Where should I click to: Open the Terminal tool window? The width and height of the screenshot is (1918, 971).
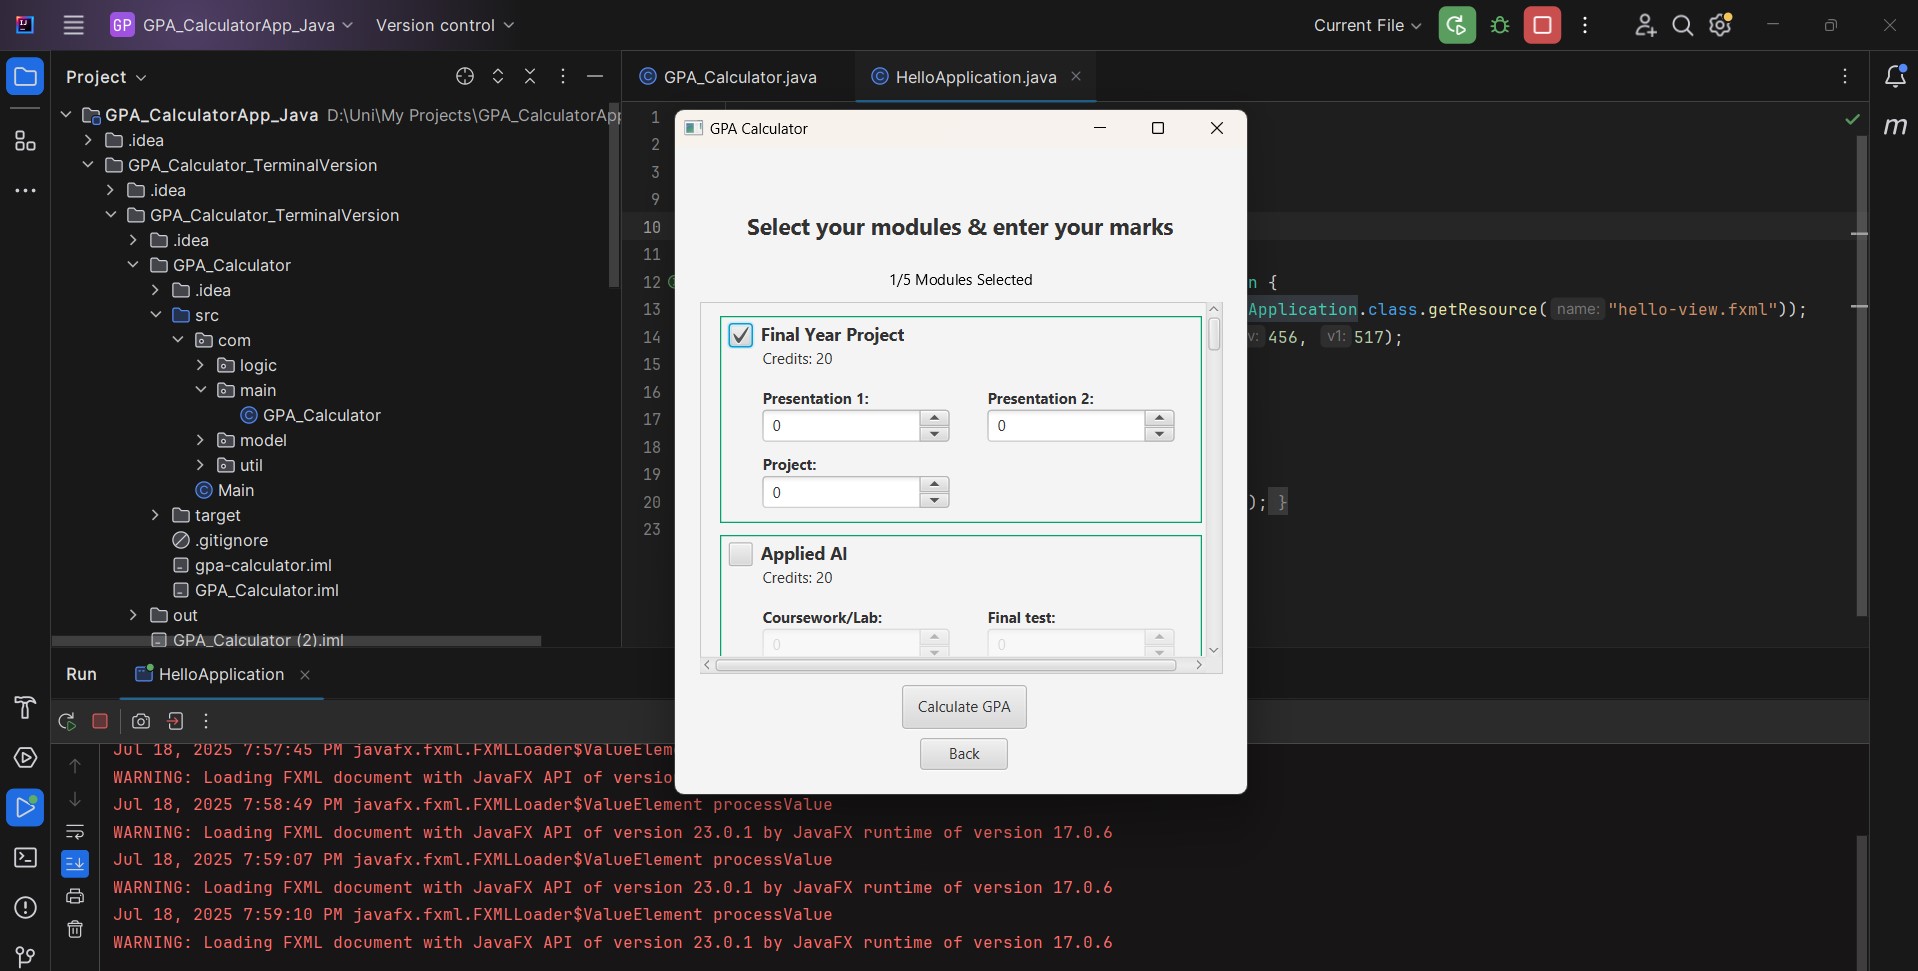click(x=25, y=858)
